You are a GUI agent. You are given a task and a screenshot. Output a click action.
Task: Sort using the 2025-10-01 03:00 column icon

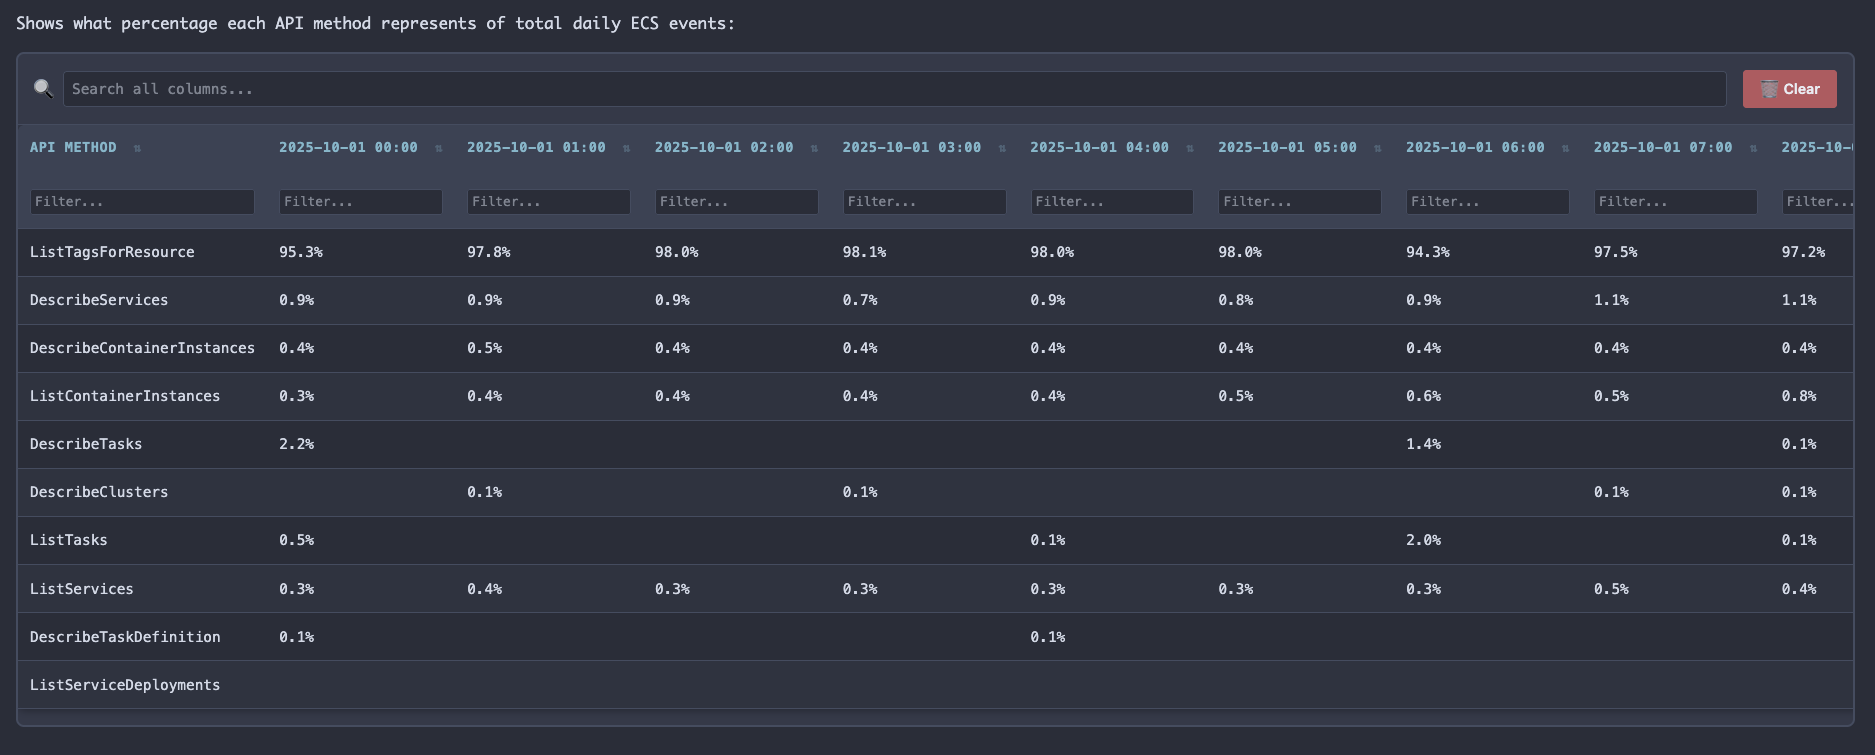tap(1002, 148)
